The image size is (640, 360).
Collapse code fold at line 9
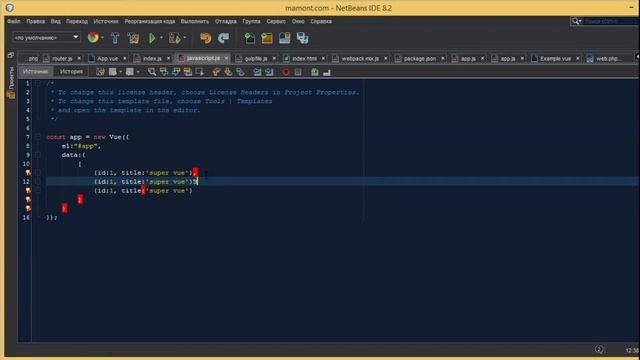[38, 155]
